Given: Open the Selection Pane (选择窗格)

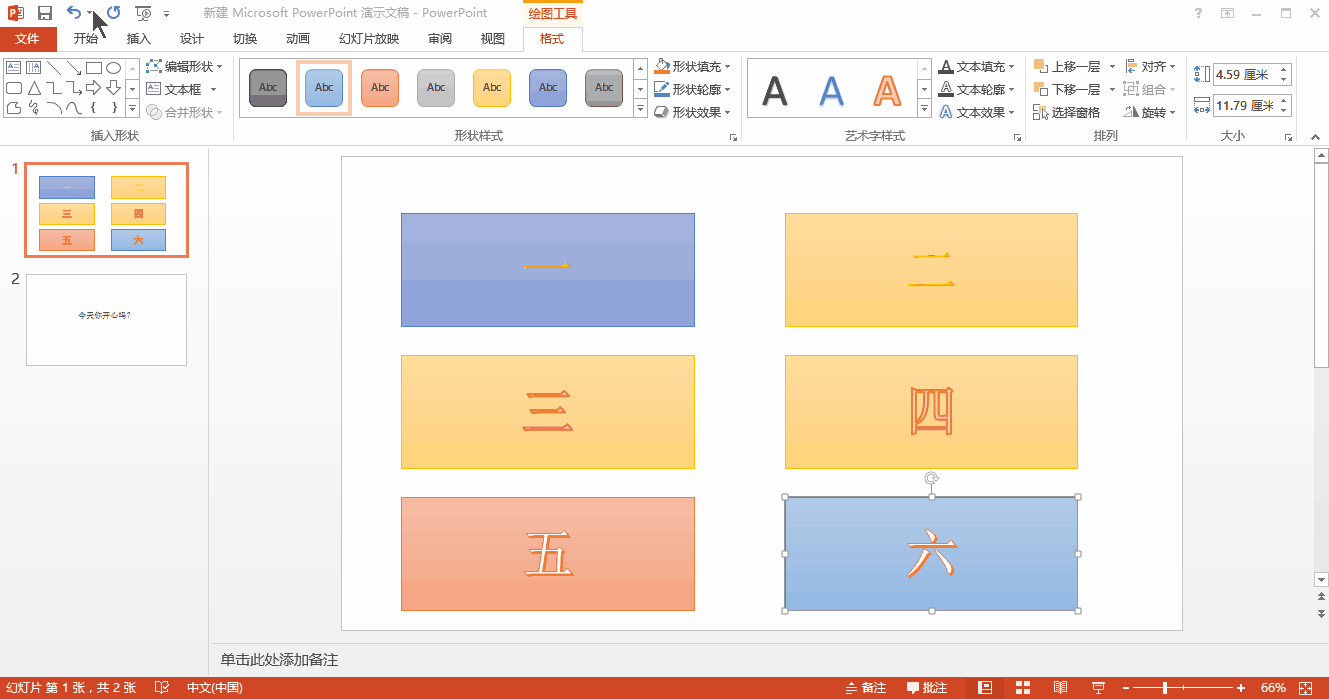Looking at the screenshot, I should (1067, 112).
